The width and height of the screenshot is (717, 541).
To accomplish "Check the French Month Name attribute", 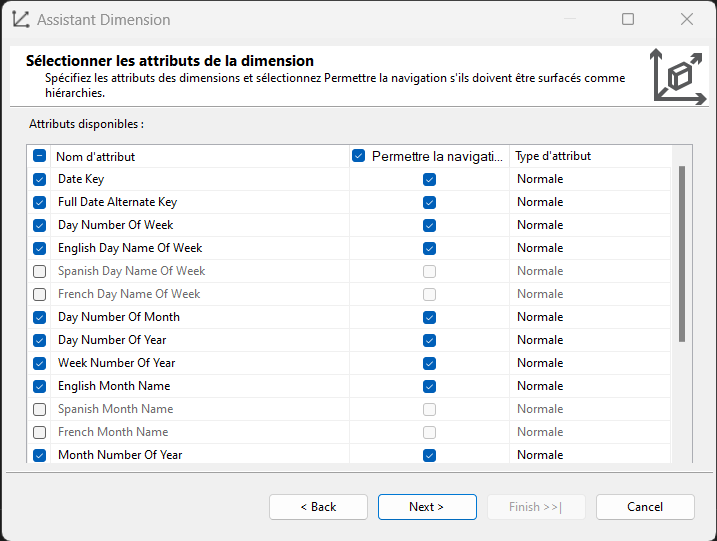I will (x=40, y=432).
